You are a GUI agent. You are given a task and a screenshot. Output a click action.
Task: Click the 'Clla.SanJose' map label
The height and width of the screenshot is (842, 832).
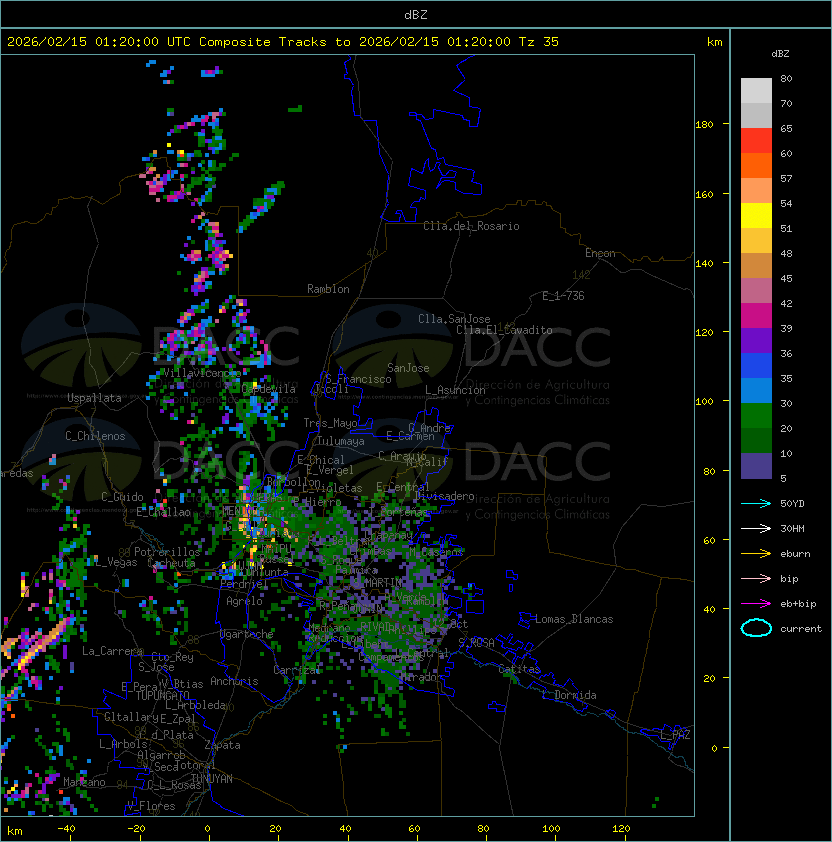click(x=454, y=319)
